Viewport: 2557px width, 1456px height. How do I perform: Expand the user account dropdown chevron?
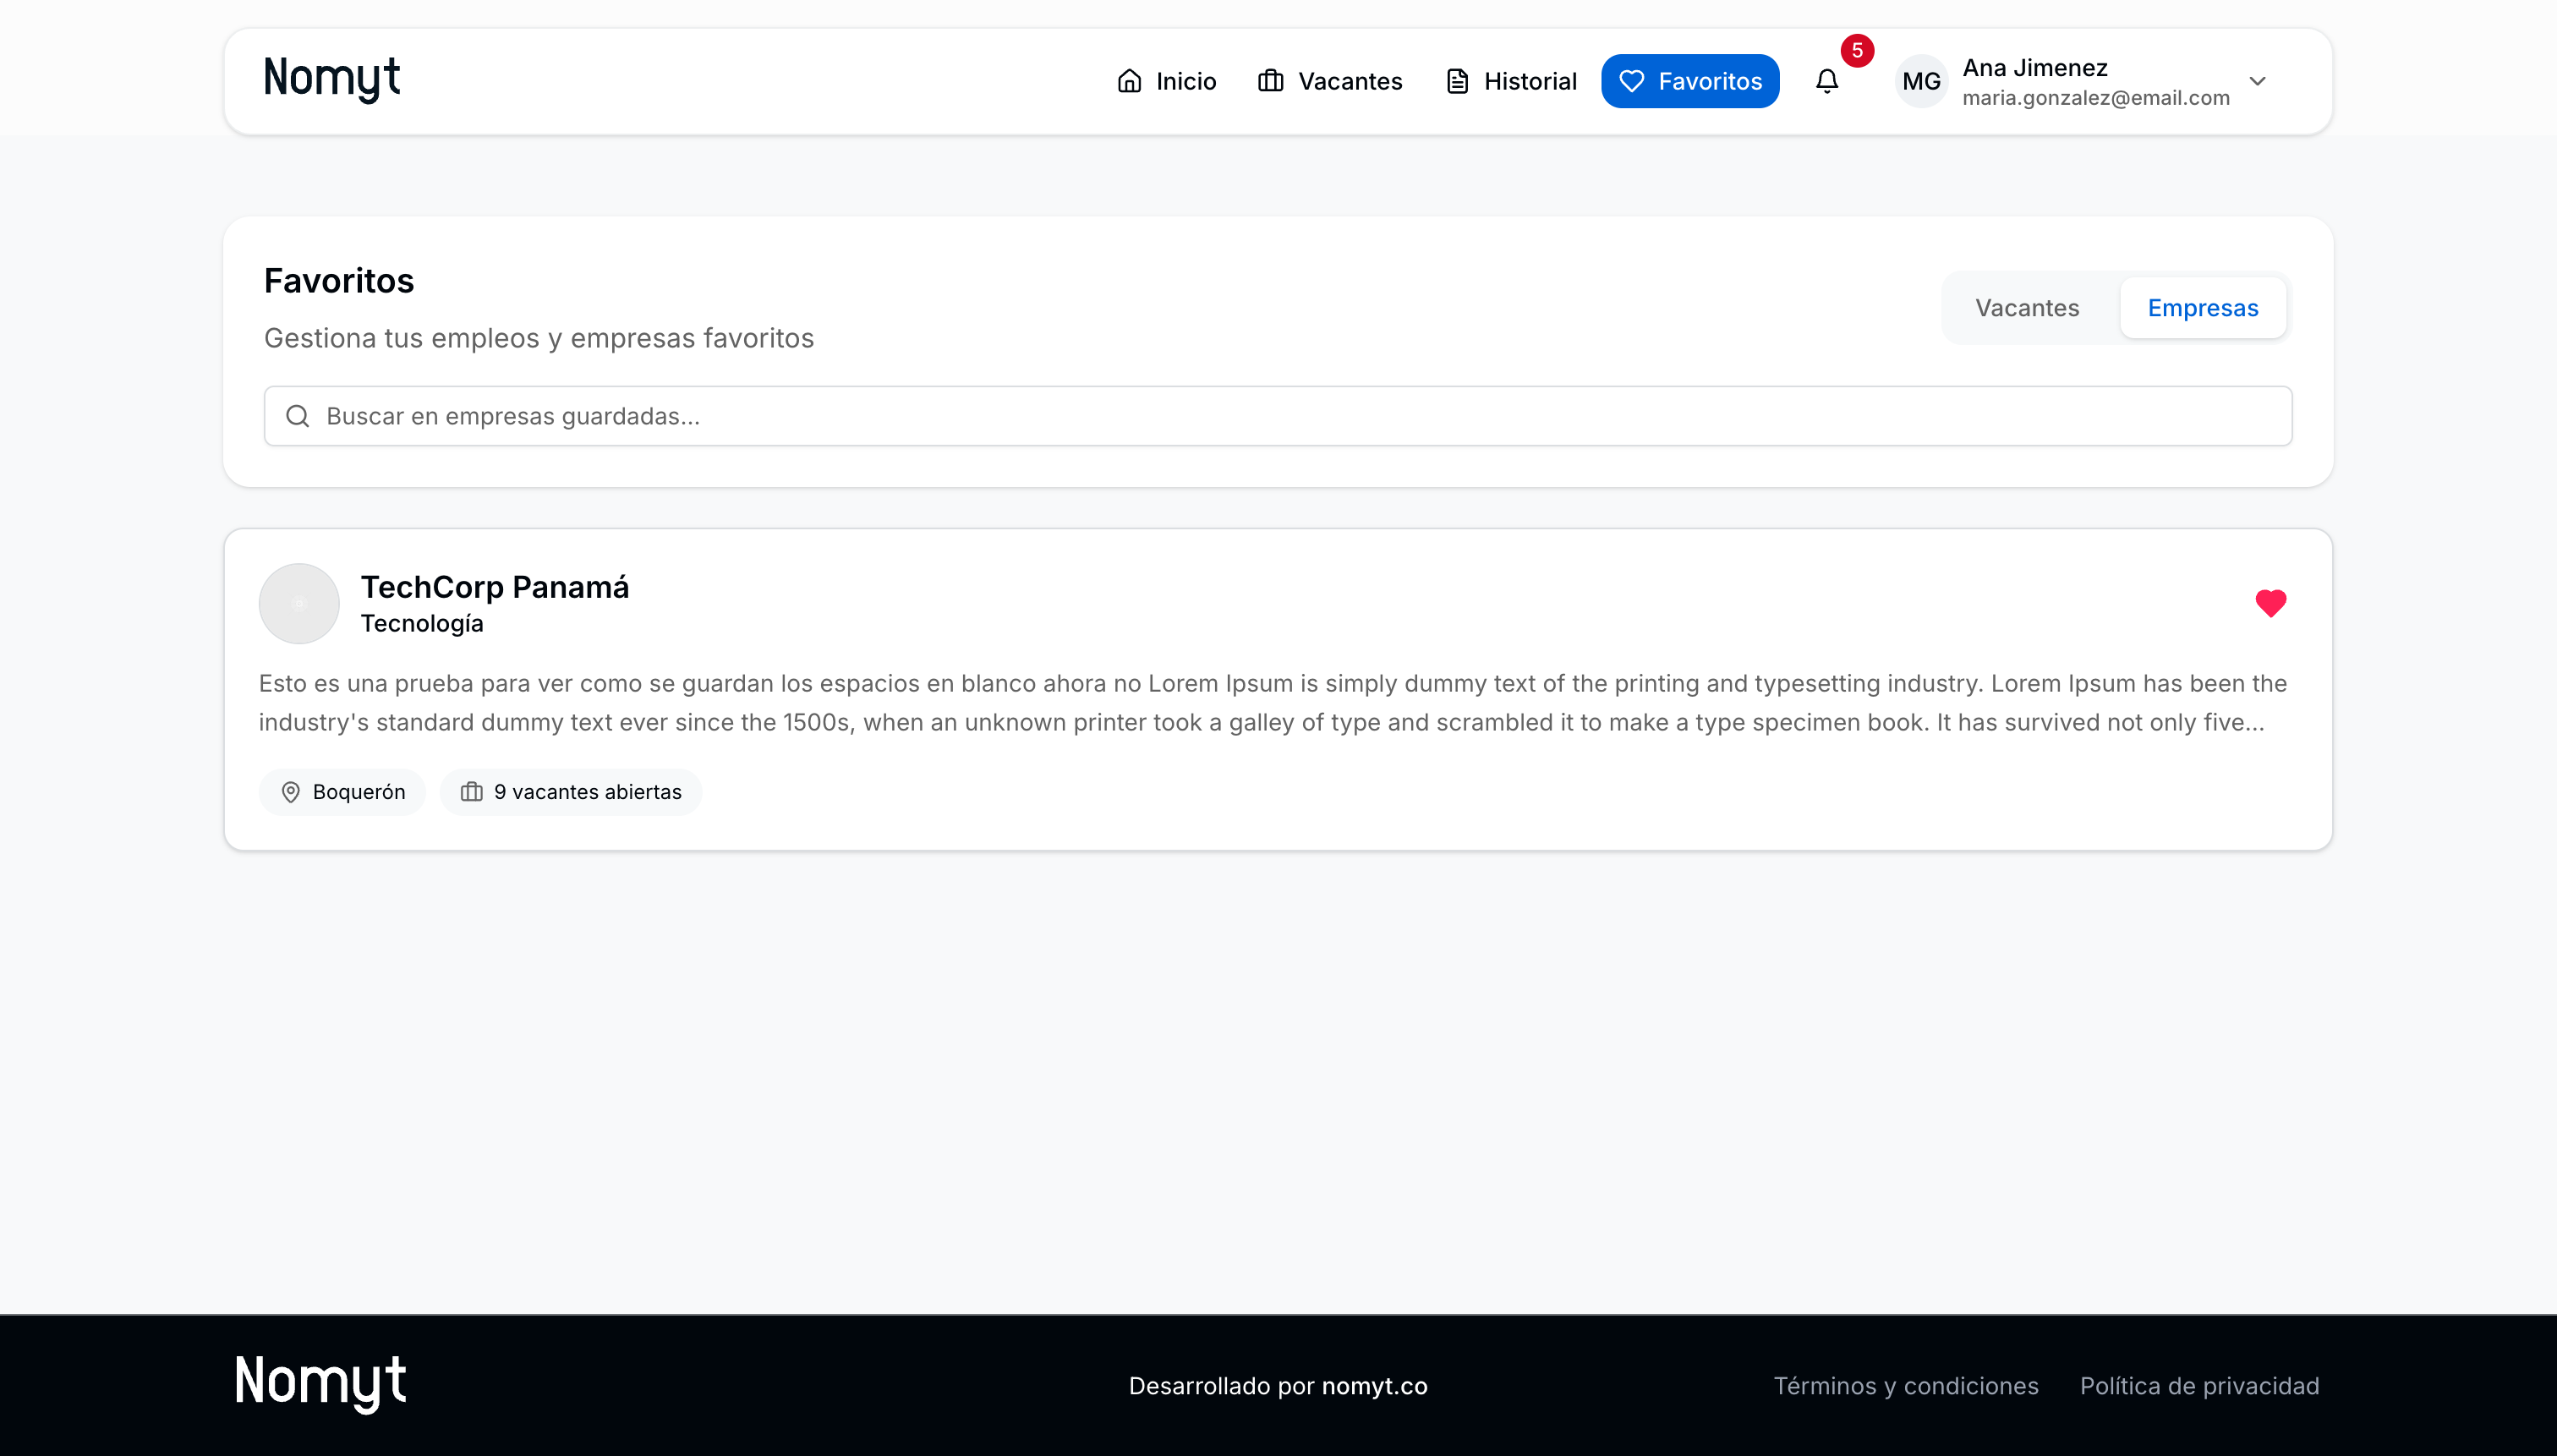point(2257,81)
